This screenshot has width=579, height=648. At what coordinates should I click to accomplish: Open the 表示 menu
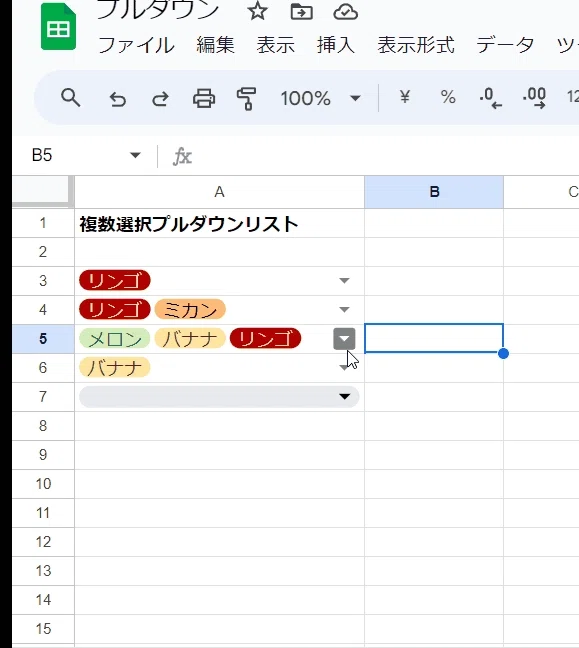[x=276, y=45]
